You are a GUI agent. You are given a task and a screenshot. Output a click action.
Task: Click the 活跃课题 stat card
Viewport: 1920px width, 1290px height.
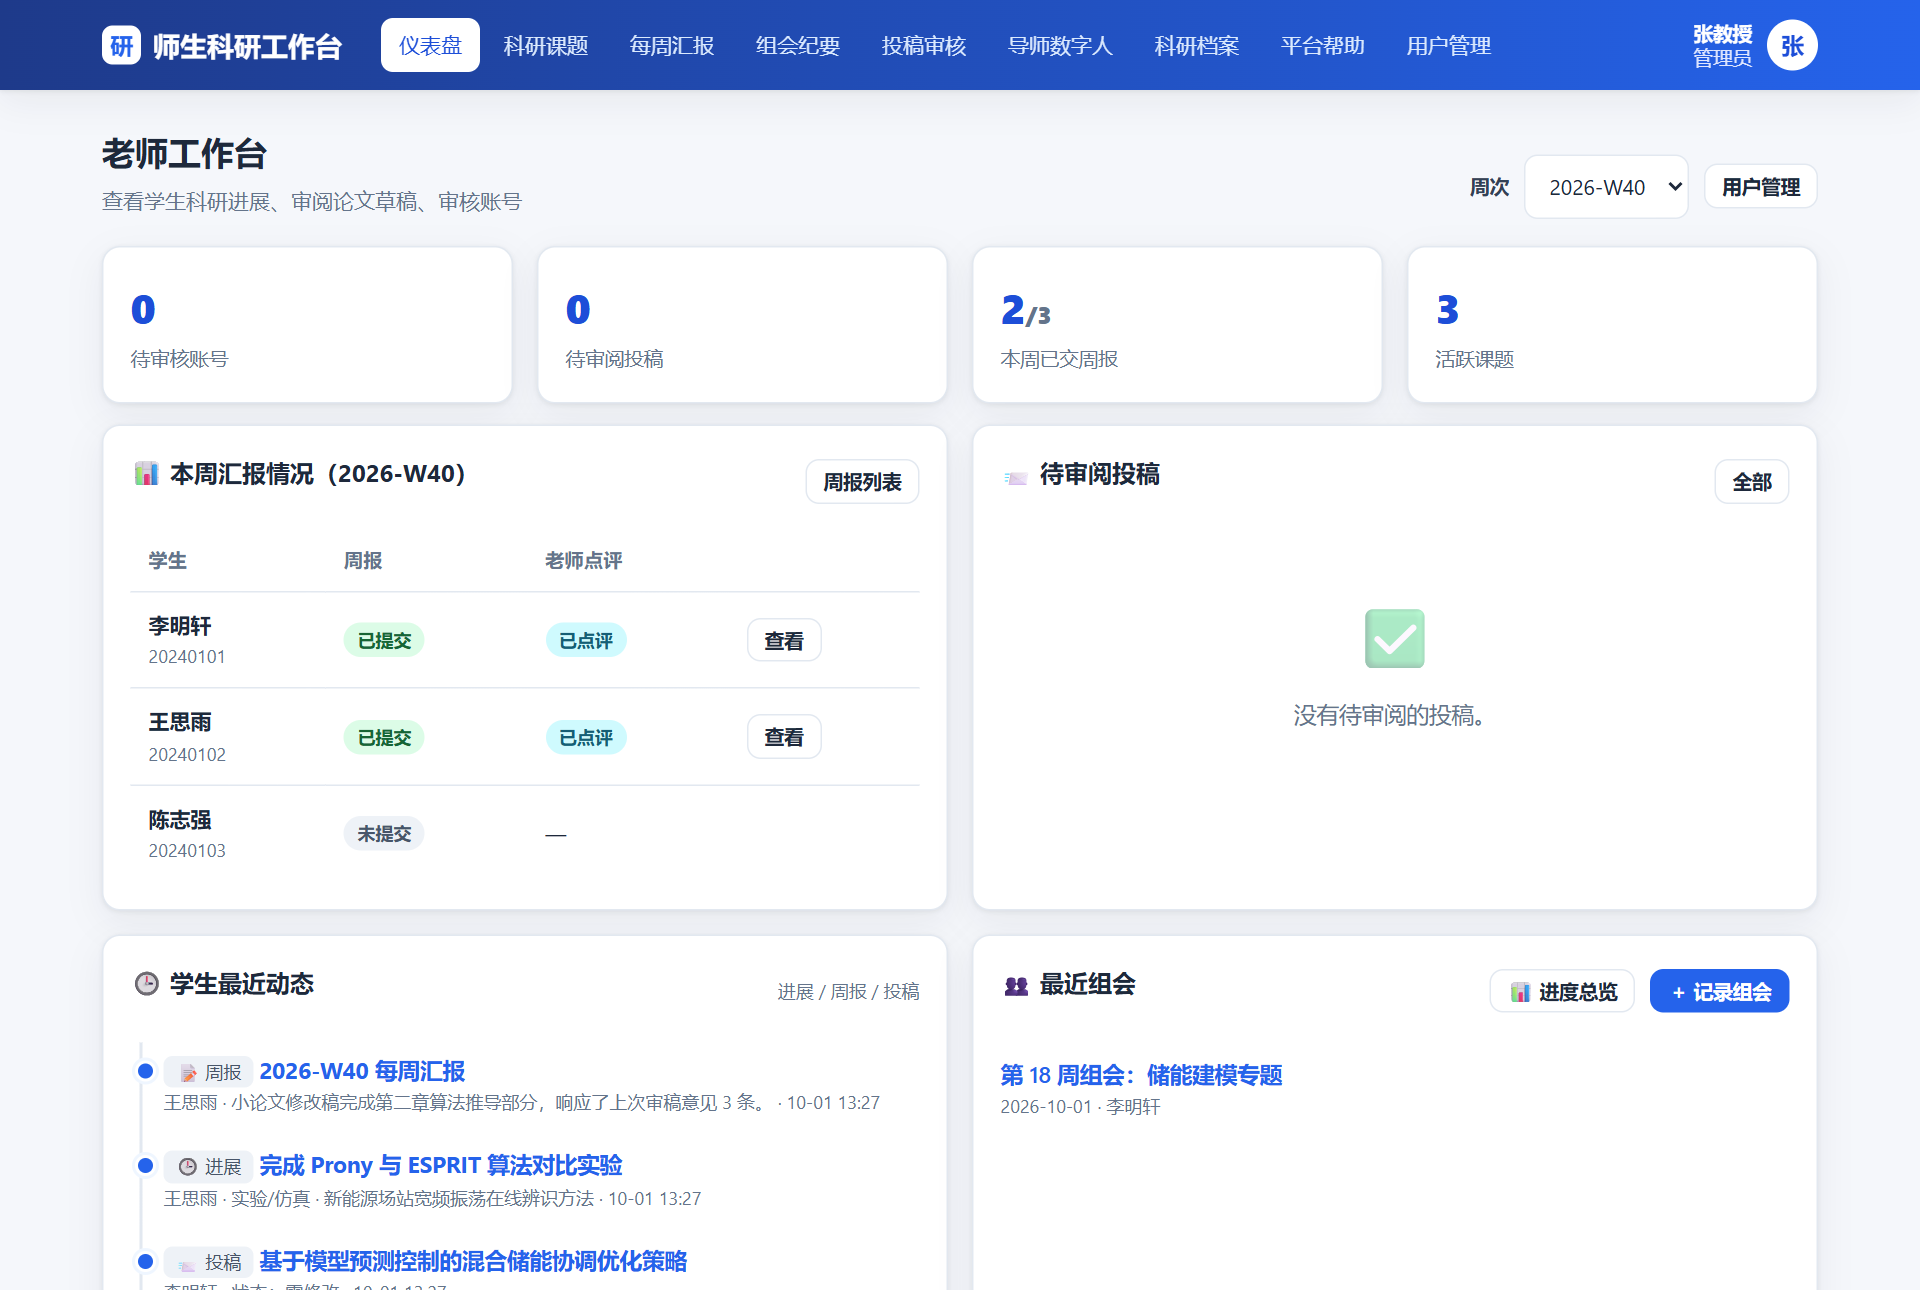point(1612,325)
